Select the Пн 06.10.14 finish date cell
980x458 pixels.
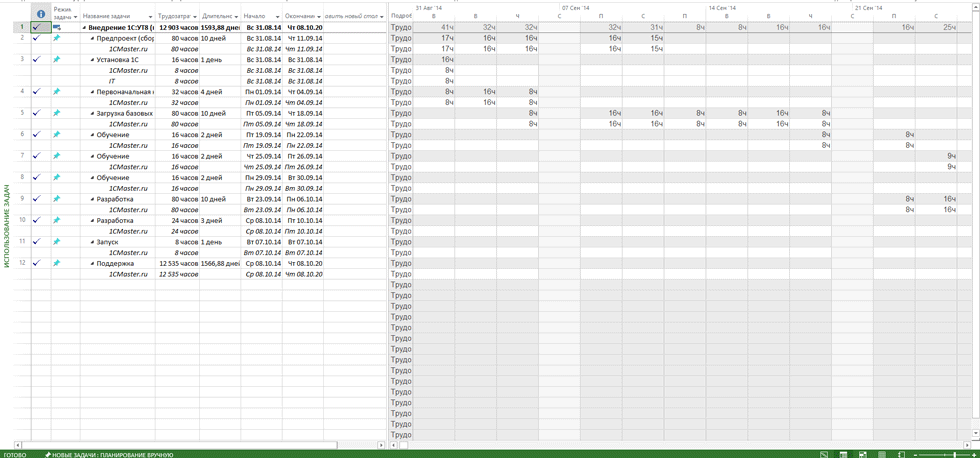pos(302,199)
